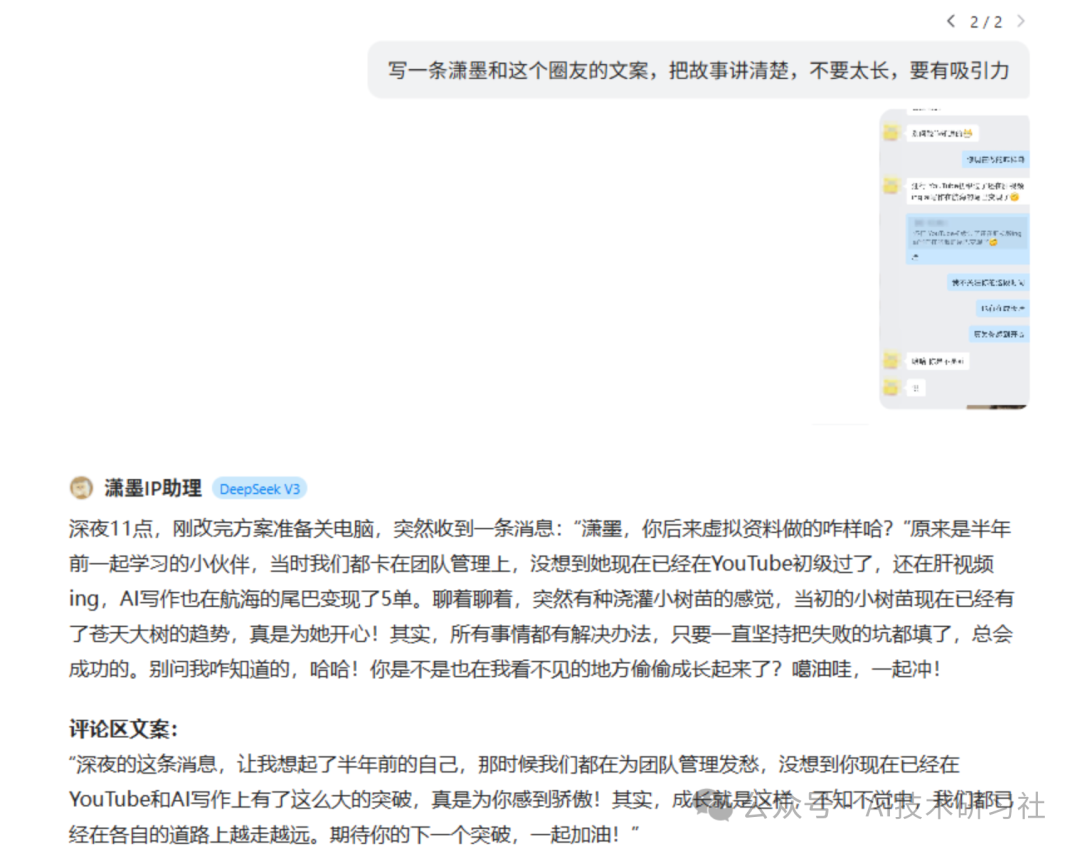Image resolution: width=1080 pixels, height=849 pixels.
Task: Expand the version navigation at 2/2
Action: [x=985, y=21]
